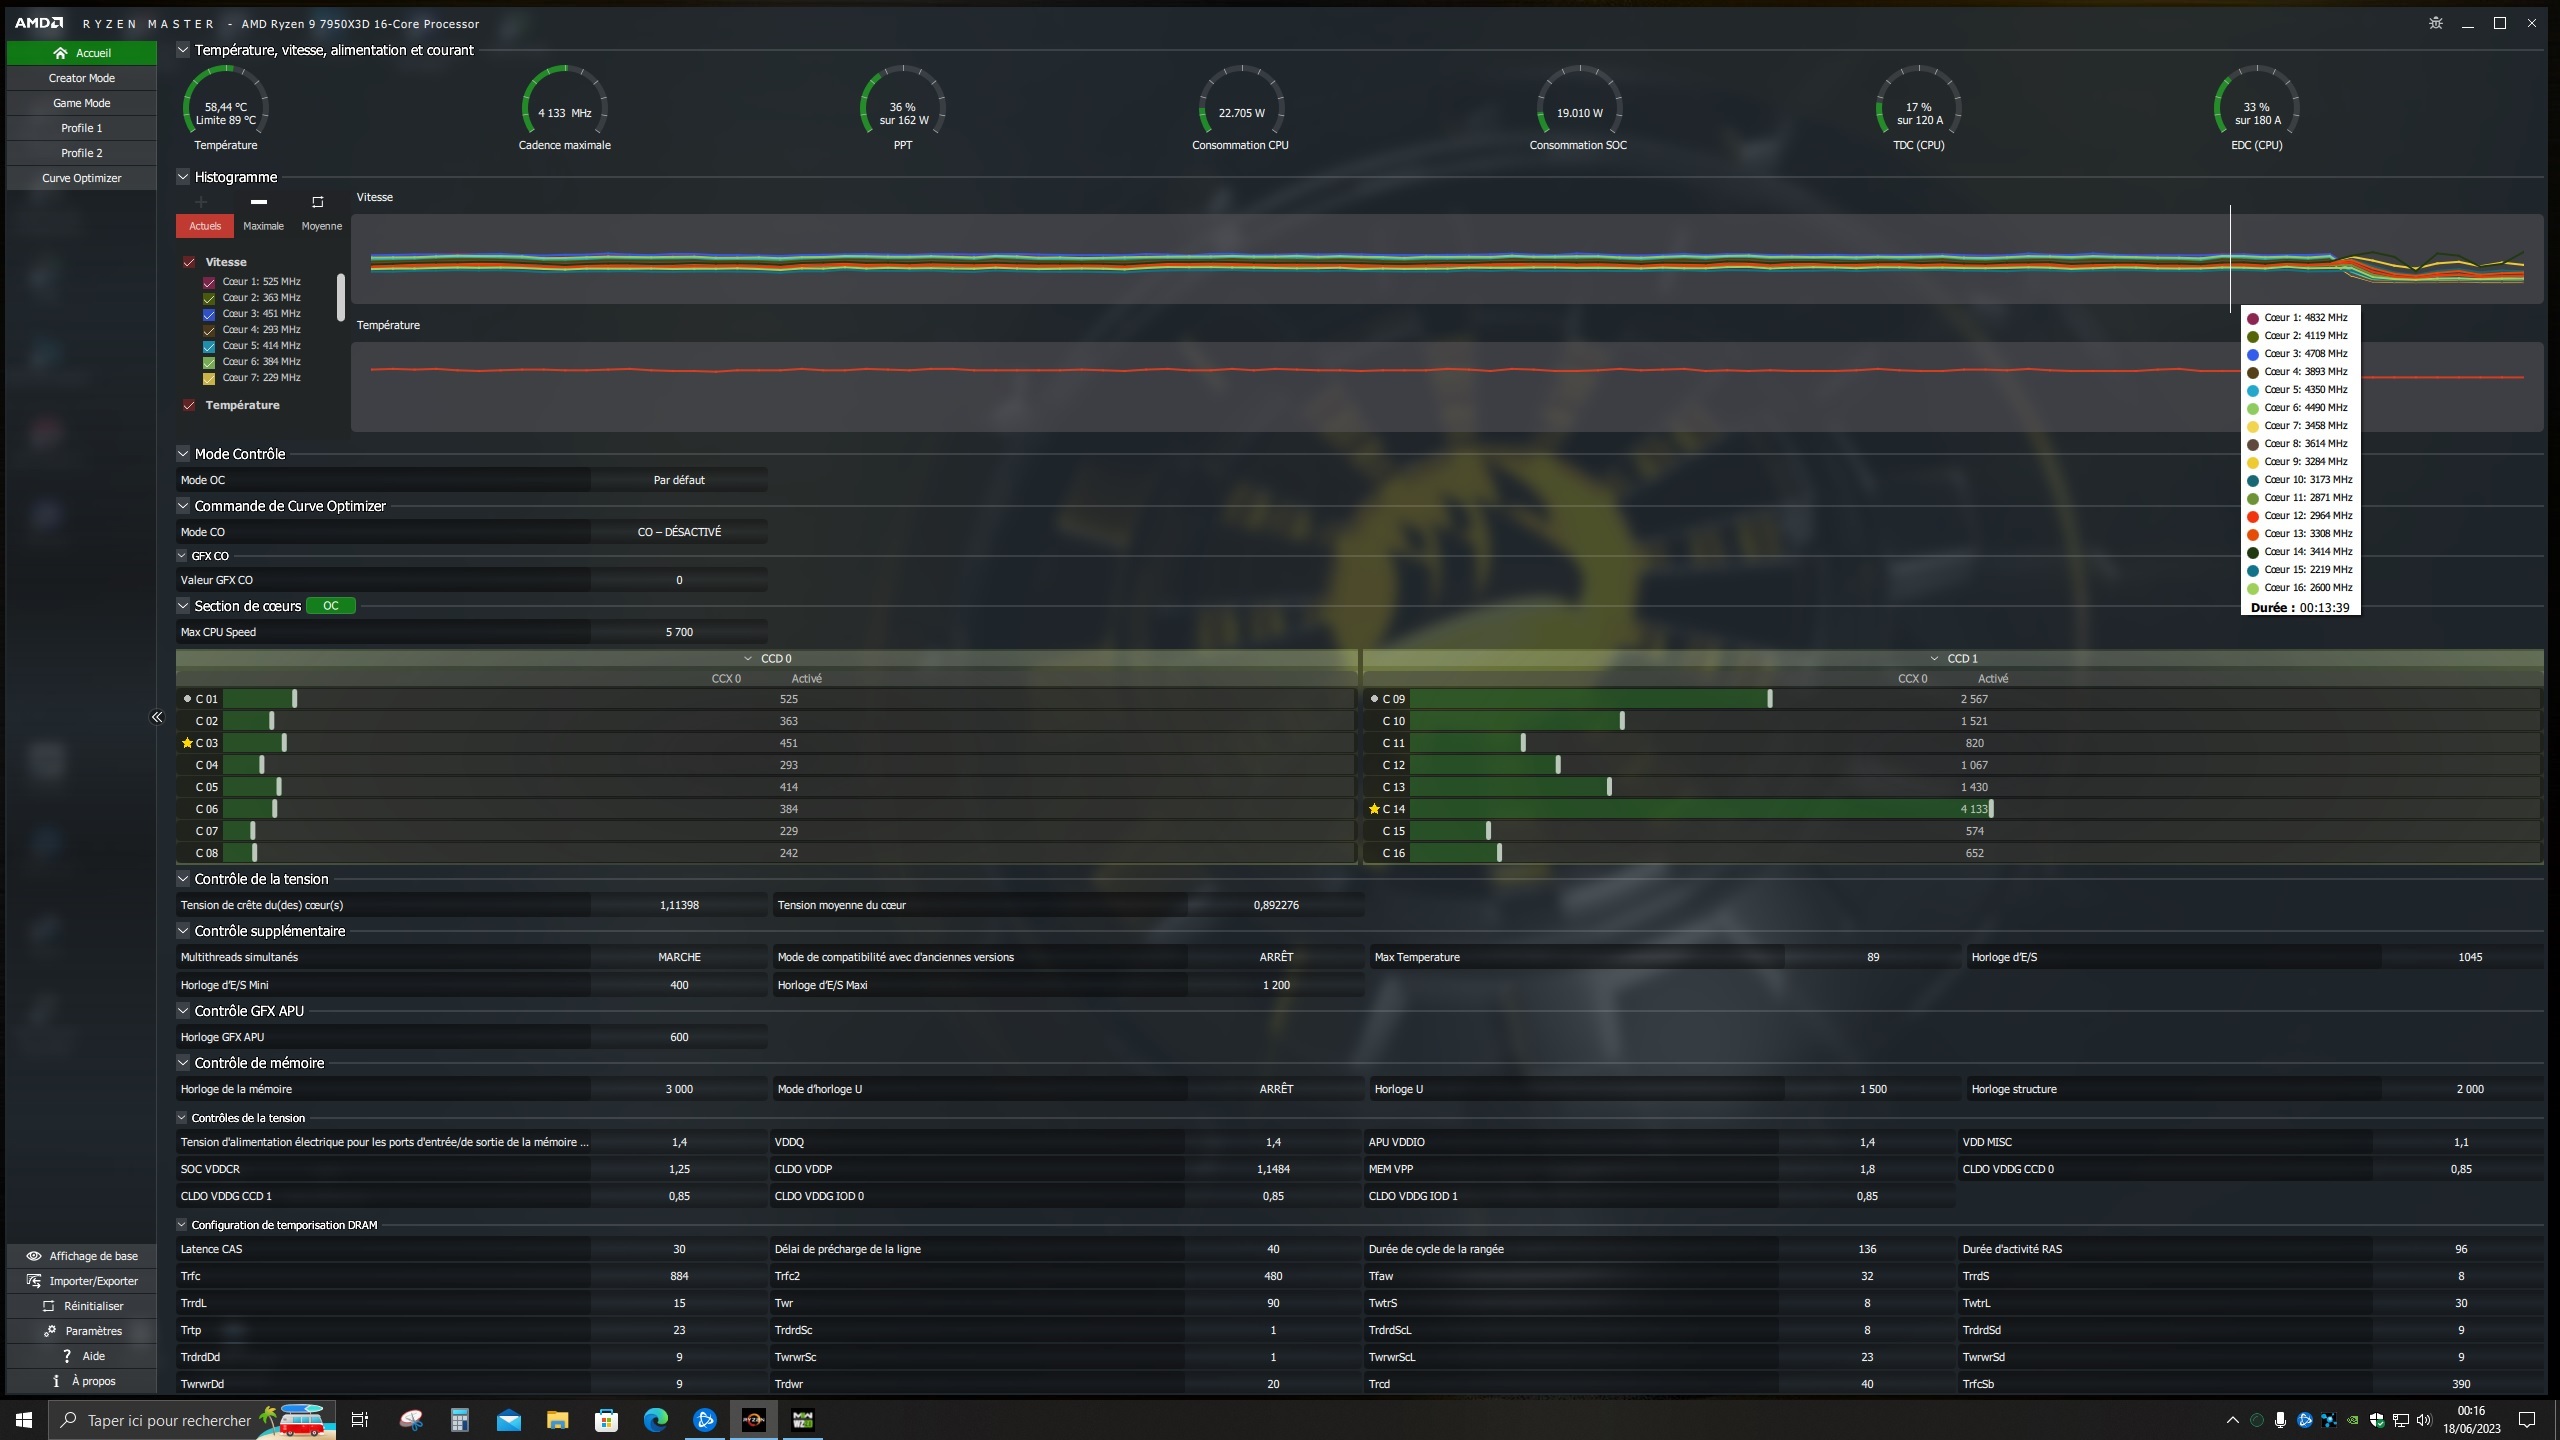The image size is (2560, 1440).
Task: Uncheck the Cœur 3 speed checkbox
Action: (209, 314)
